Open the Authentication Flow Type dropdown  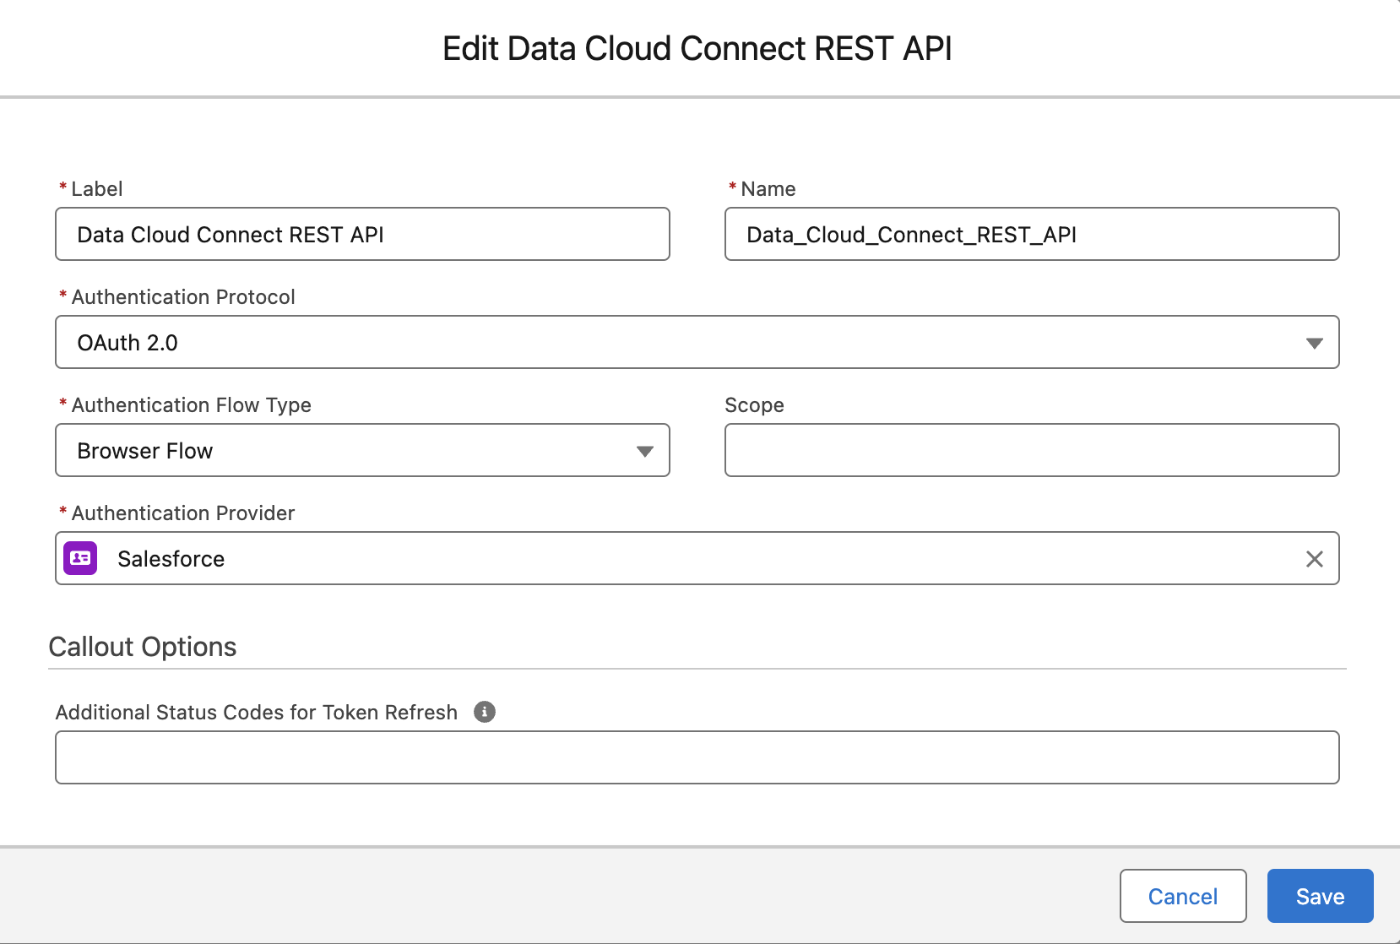tap(362, 450)
